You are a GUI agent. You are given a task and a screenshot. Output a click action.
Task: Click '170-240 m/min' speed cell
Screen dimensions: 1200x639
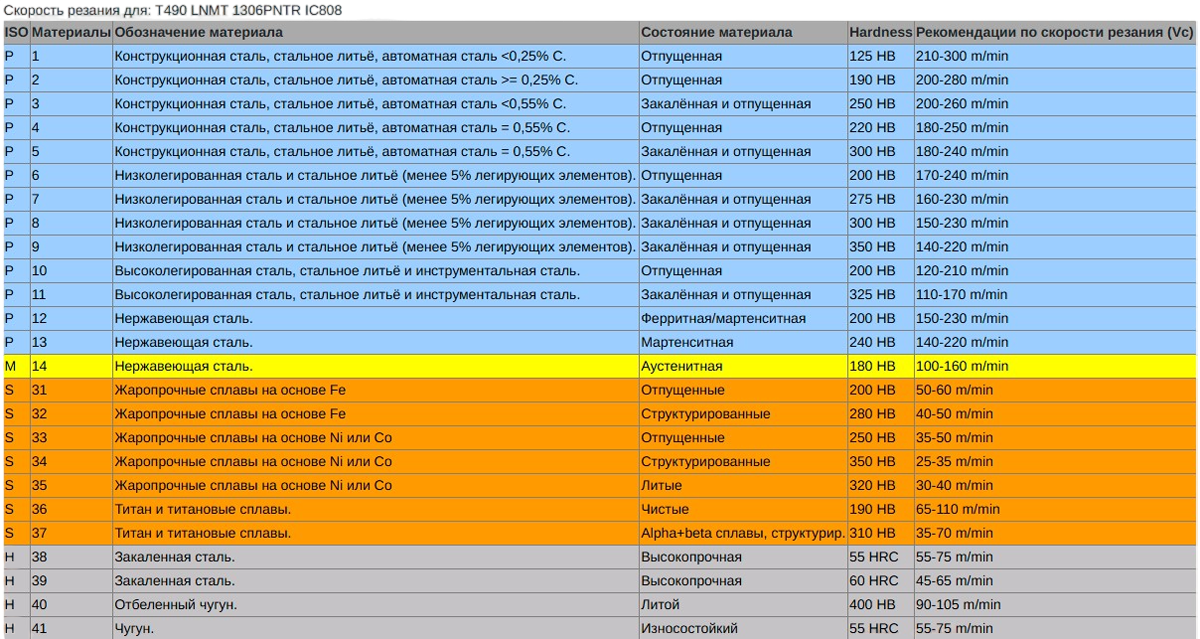coord(1055,175)
